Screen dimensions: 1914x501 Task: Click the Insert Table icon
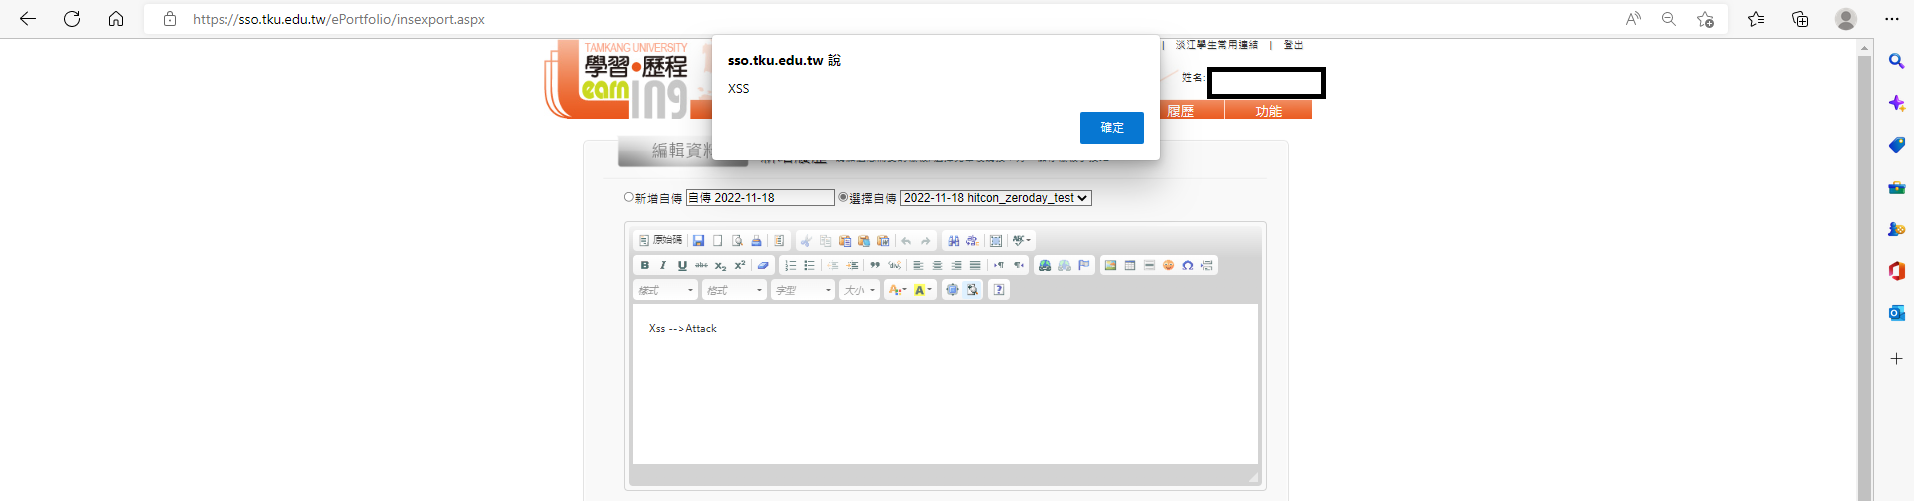click(x=1130, y=265)
